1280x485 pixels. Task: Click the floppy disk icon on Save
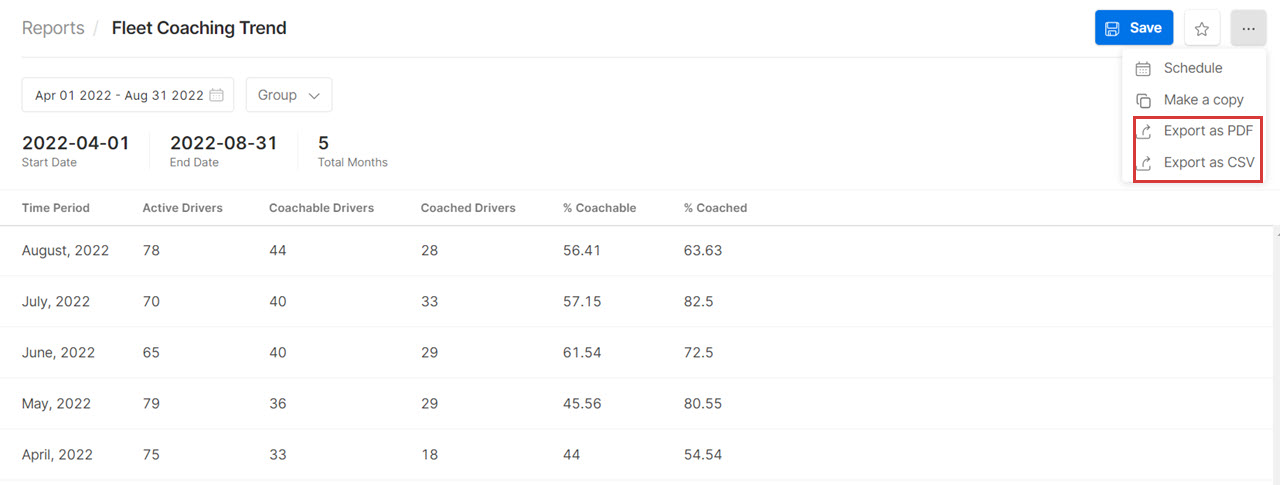pos(1112,29)
